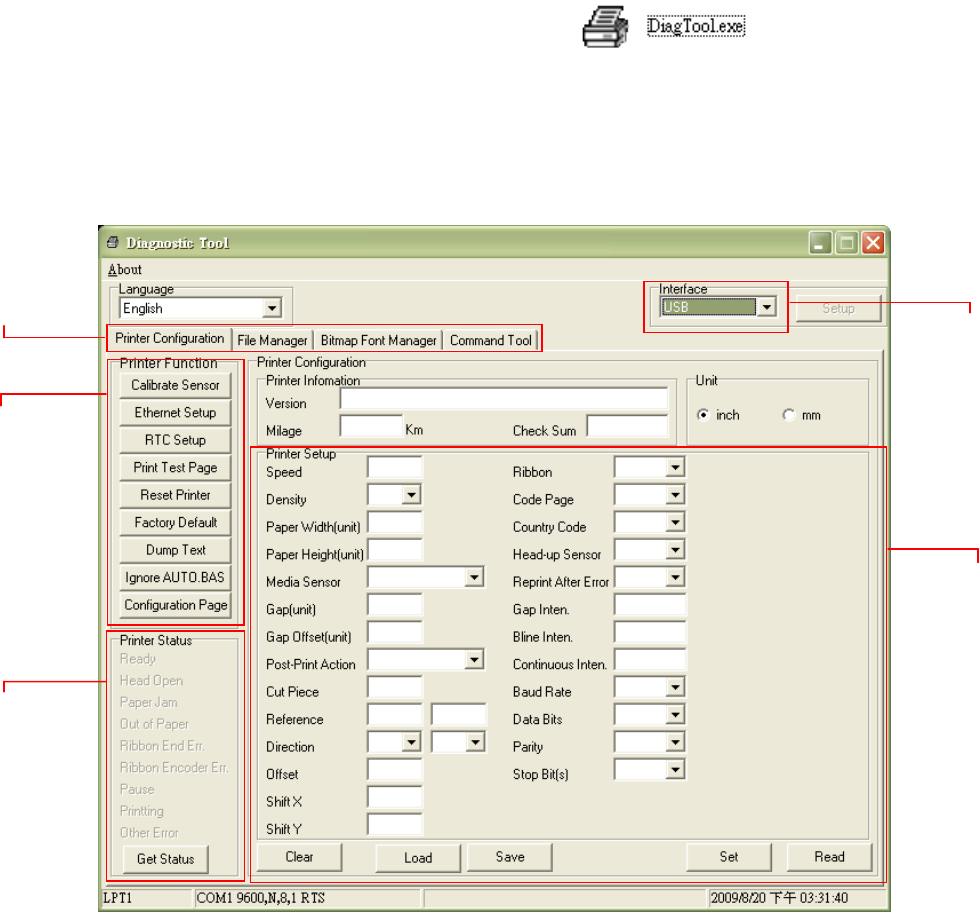This screenshot has width=979, height=912.
Task: Open the Baud Rate dropdown
Action: [x=675, y=687]
